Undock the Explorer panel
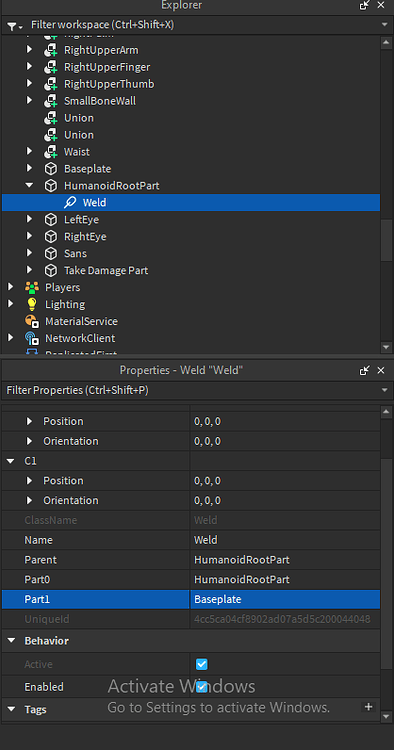The image size is (394, 750). (x=365, y=5)
